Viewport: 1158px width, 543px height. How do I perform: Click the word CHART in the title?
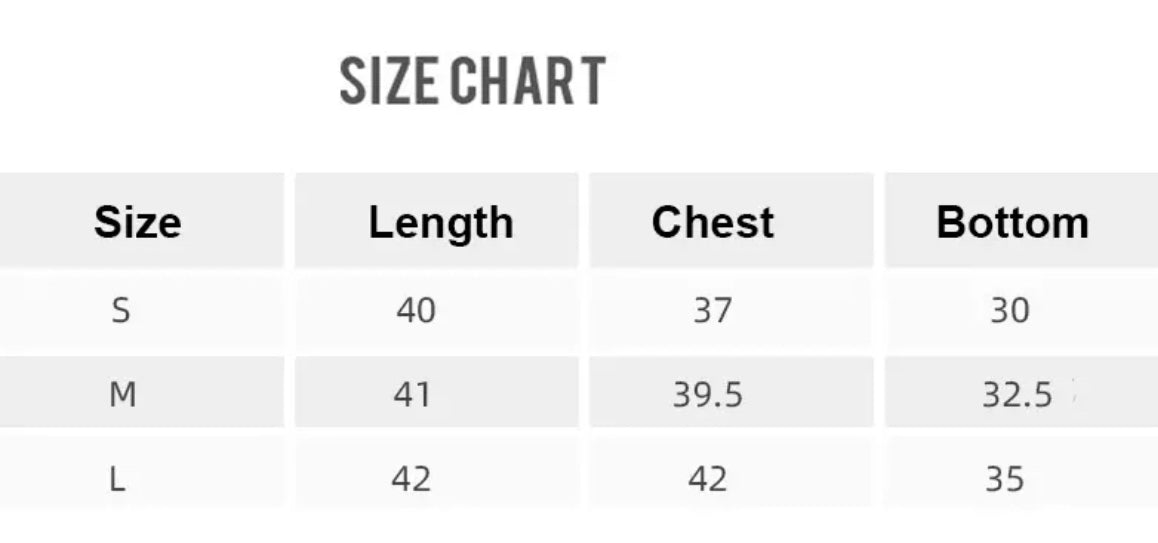[x=526, y=80]
